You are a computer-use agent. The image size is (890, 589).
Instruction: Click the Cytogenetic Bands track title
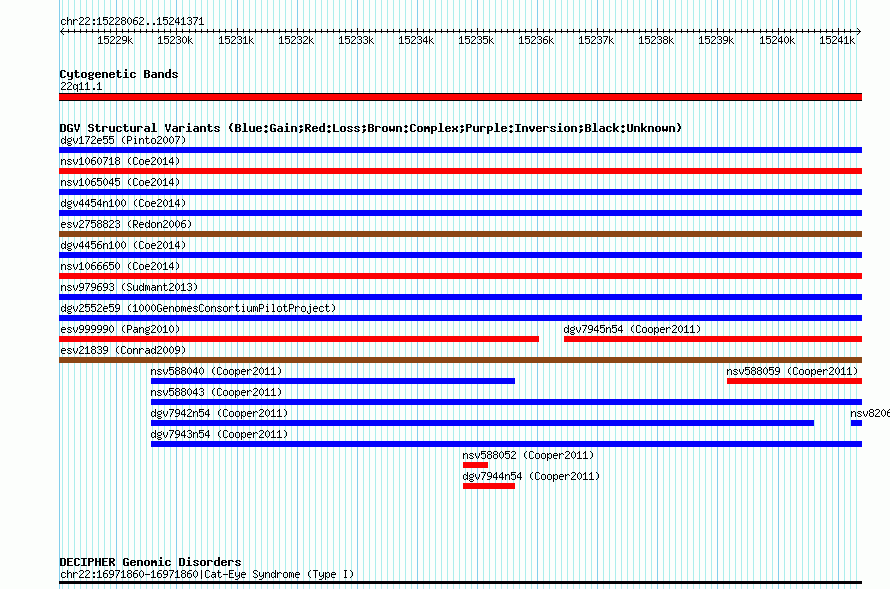pyautogui.click(x=119, y=74)
